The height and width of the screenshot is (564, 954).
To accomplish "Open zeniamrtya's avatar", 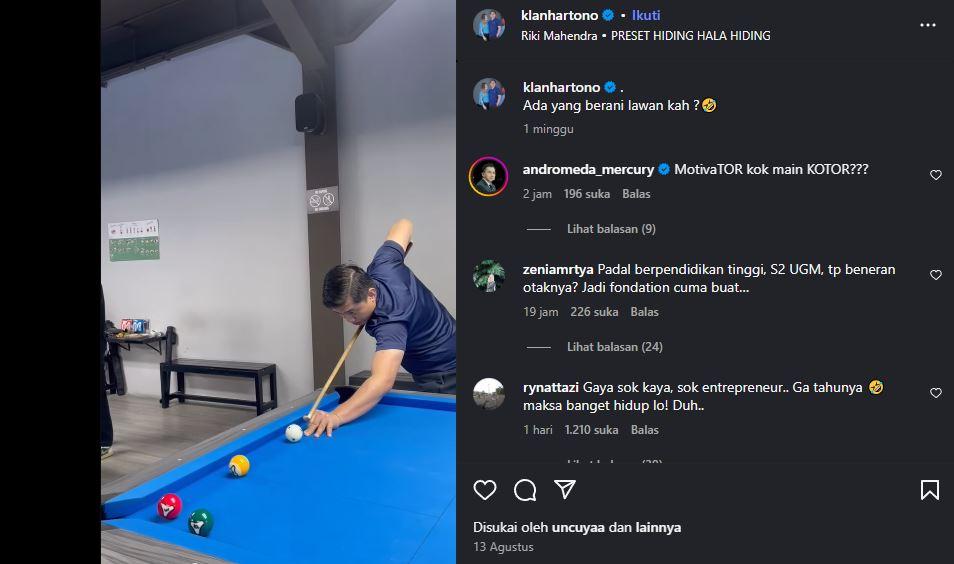I will click(x=489, y=276).
